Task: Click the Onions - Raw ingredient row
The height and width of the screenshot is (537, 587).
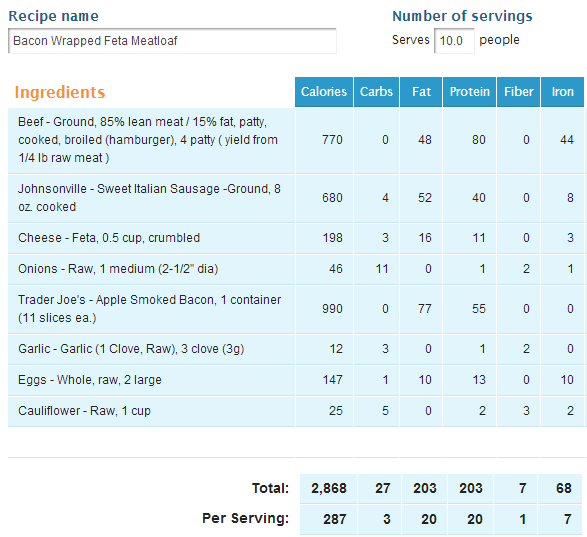Action: click(296, 269)
